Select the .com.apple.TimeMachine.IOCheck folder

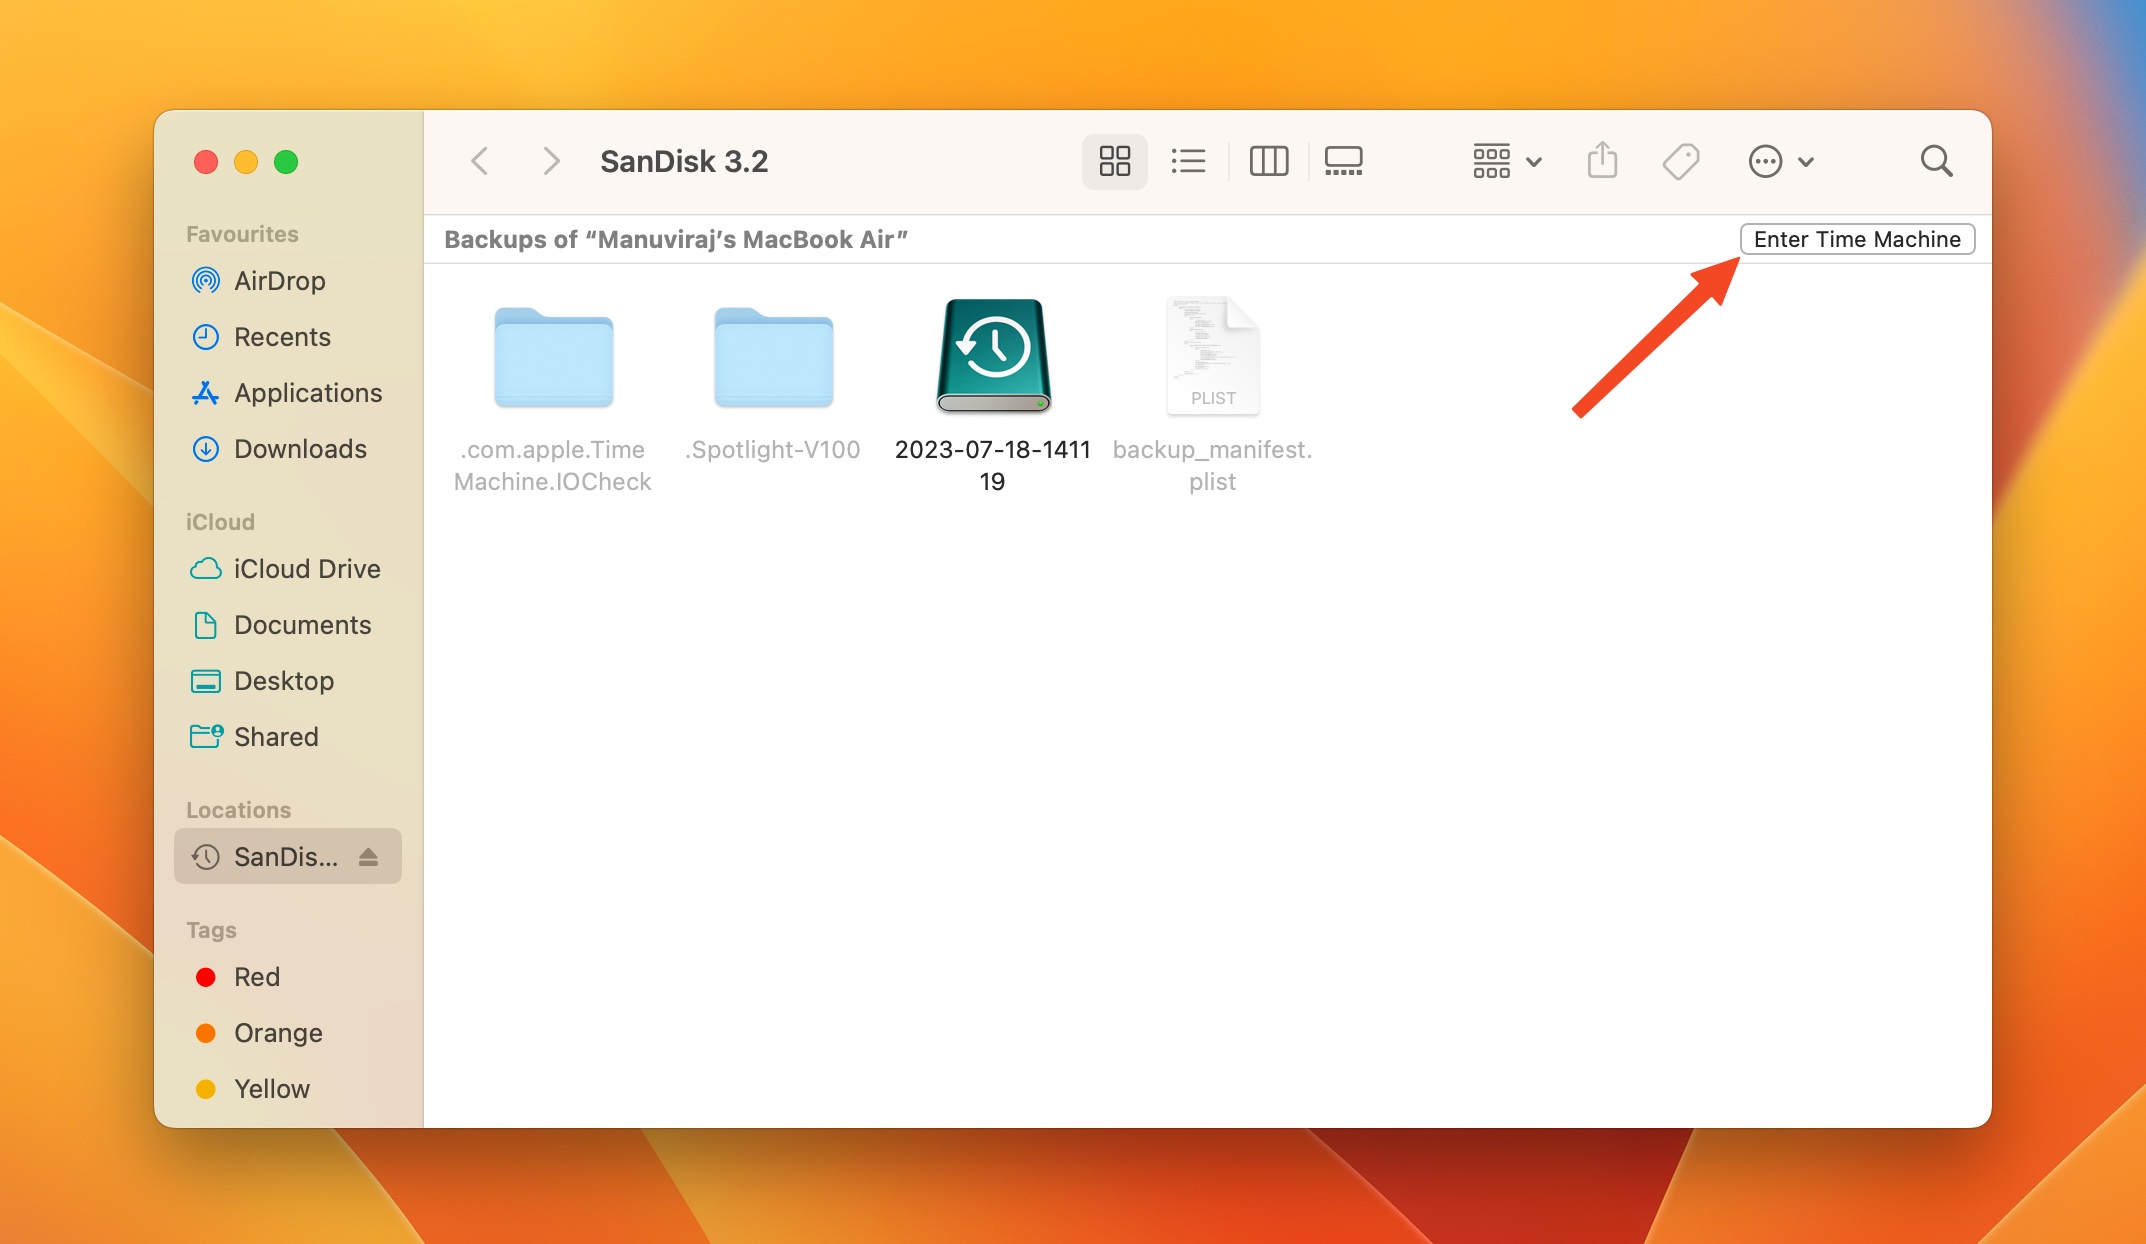[553, 358]
